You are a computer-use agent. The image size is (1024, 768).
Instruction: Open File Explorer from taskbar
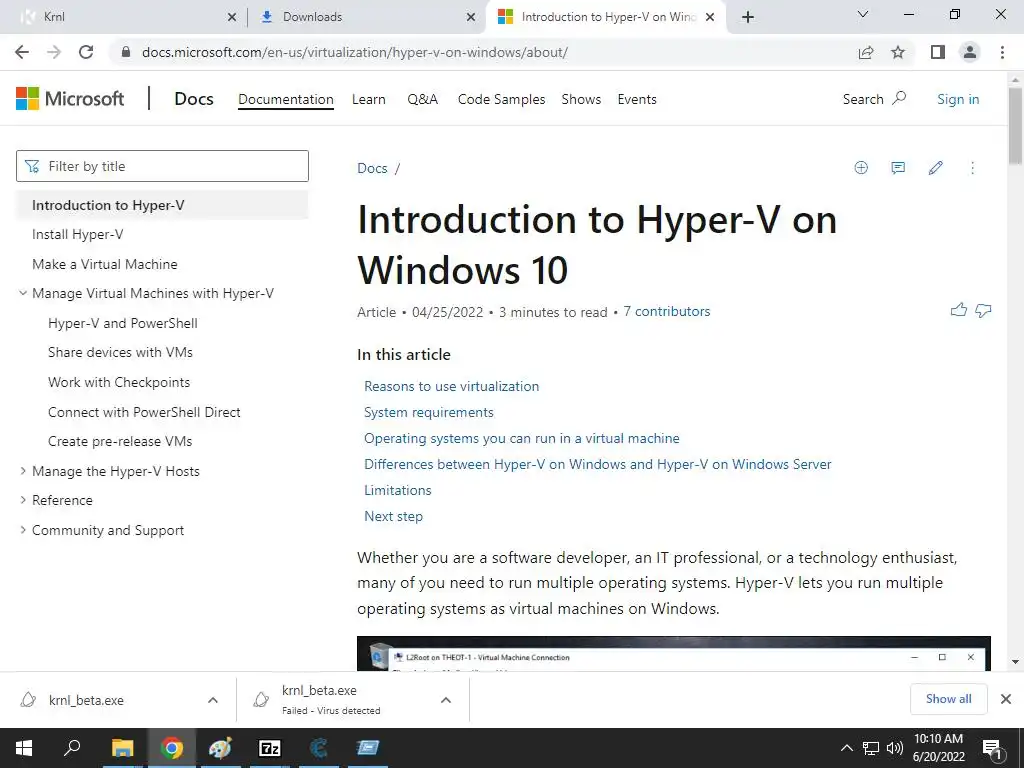122,748
